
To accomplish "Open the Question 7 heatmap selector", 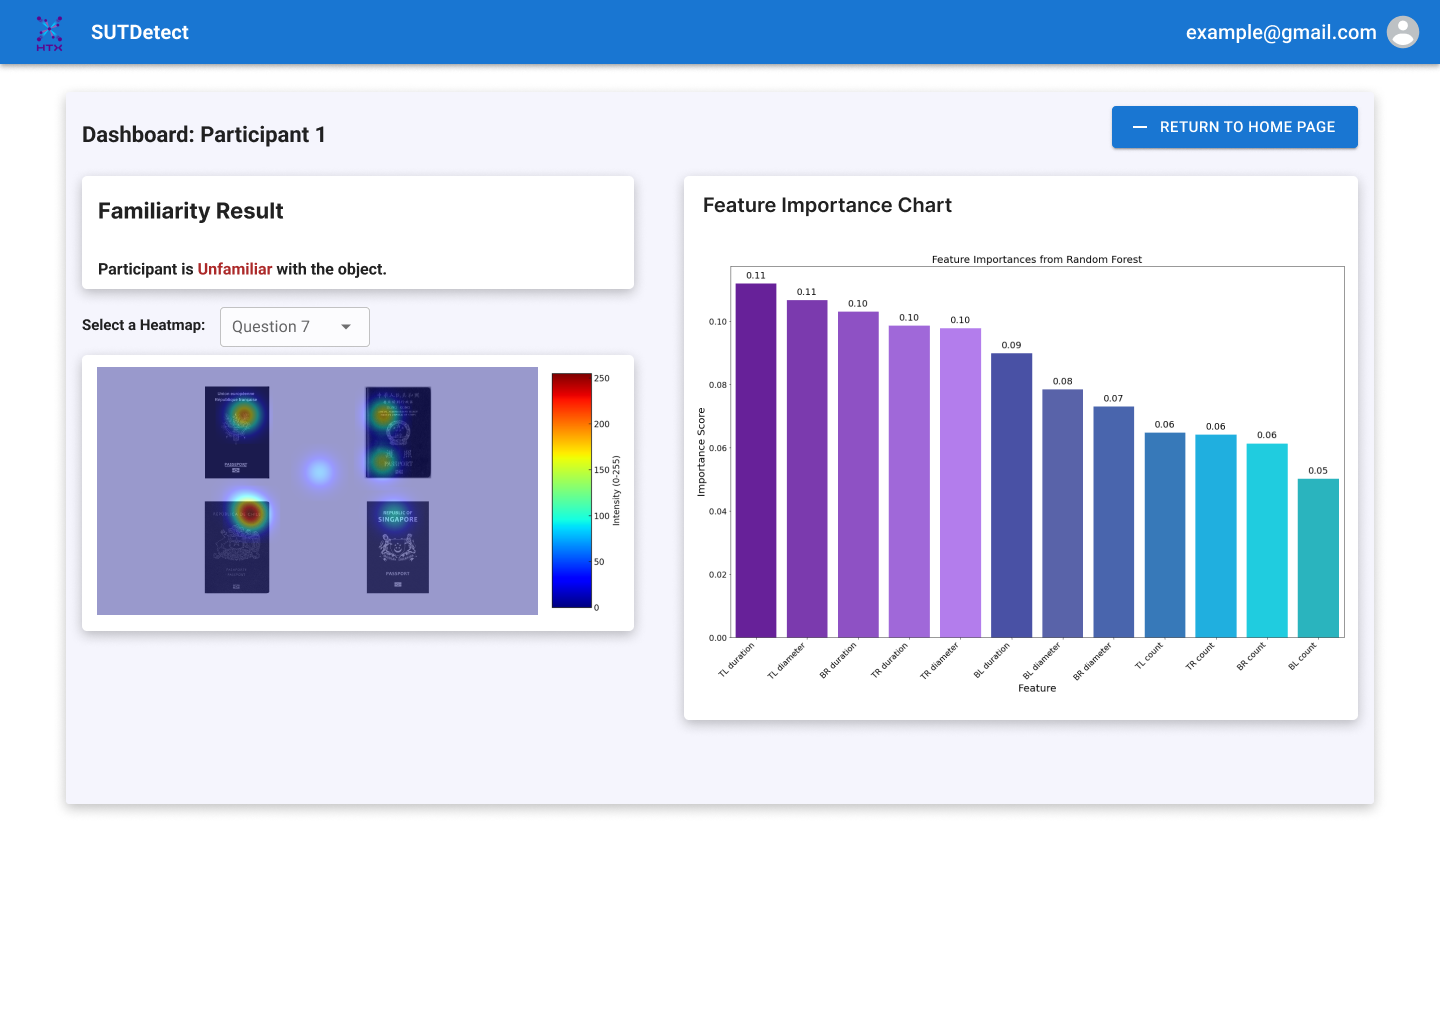I will [294, 327].
